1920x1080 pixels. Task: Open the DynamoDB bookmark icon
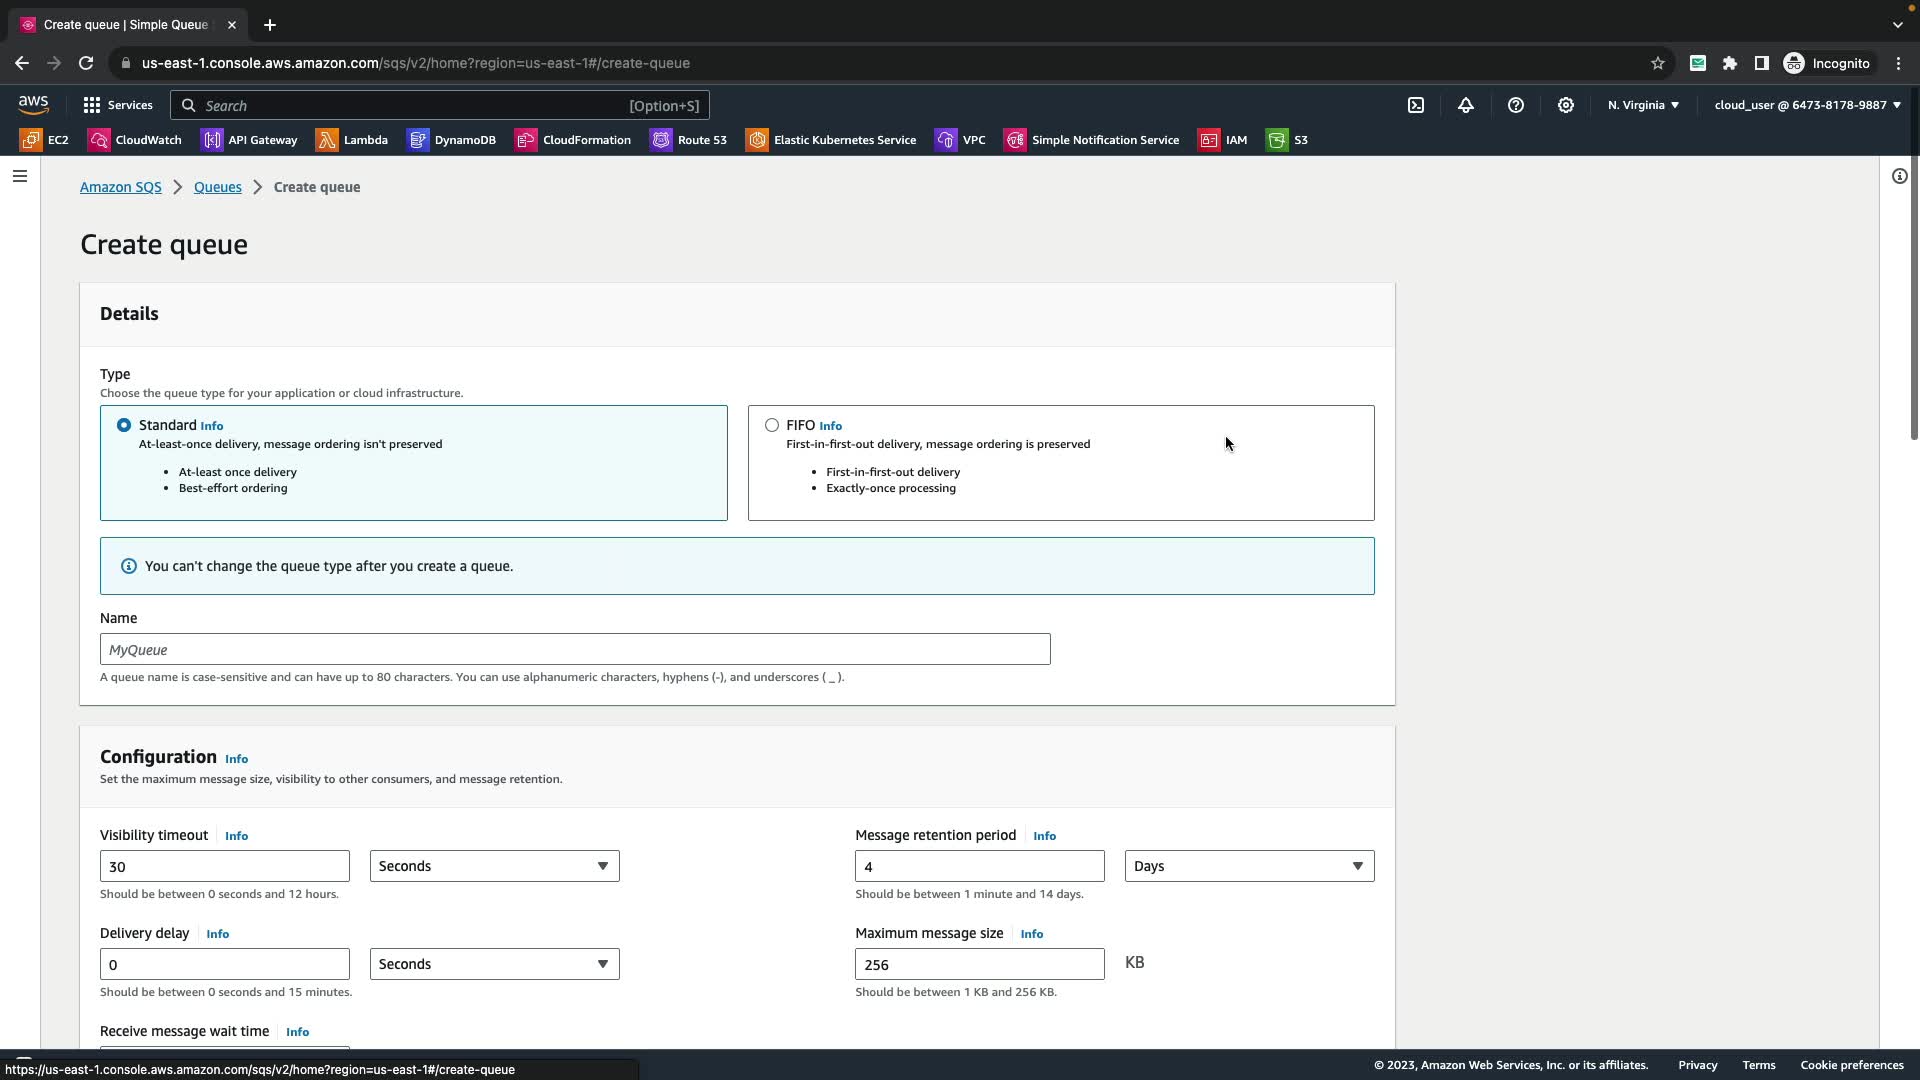418,140
